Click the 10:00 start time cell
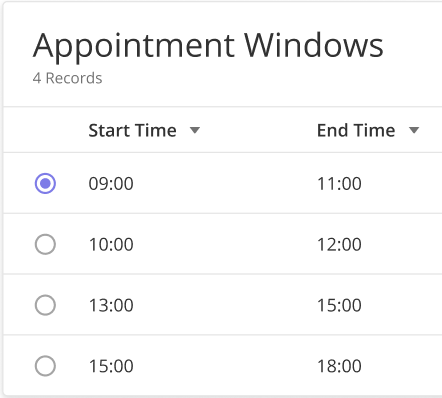Viewport: 442px width, 398px height. pyautogui.click(x=111, y=244)
